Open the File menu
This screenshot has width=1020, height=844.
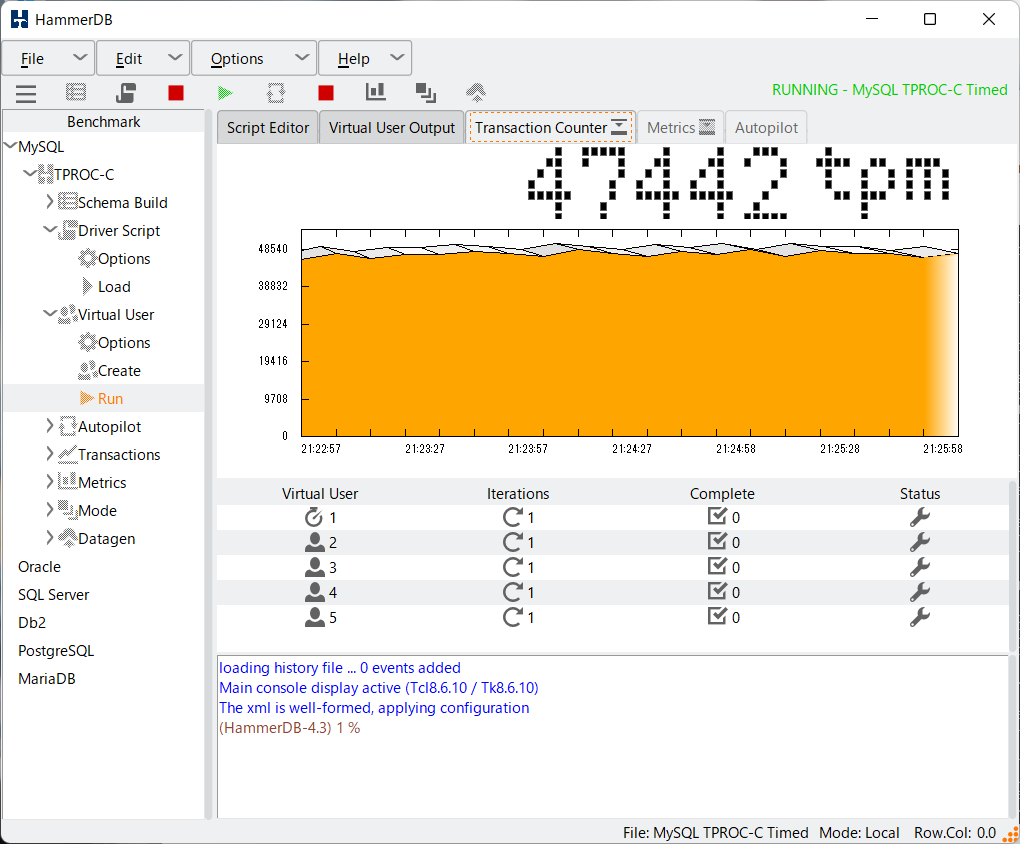click(x=49, y=59)
